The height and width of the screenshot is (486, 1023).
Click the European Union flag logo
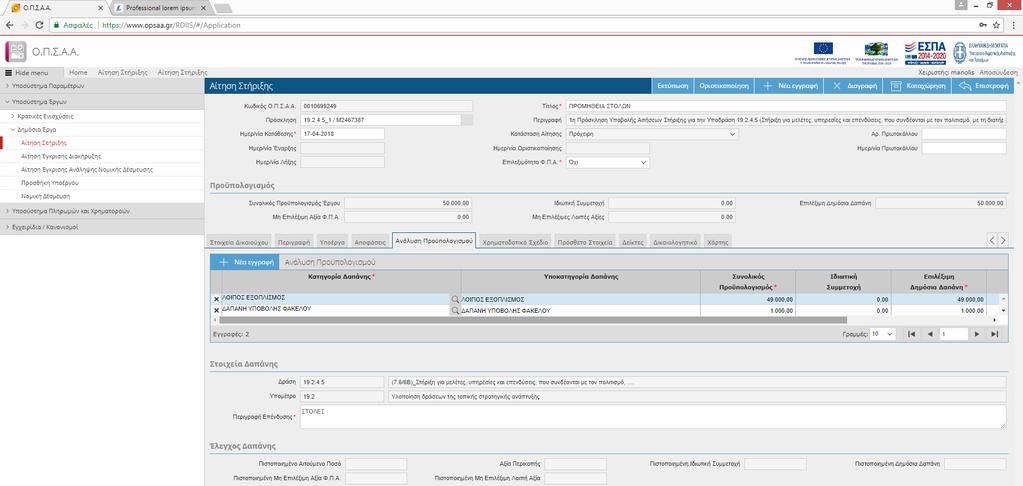click(x=823, y=48)
